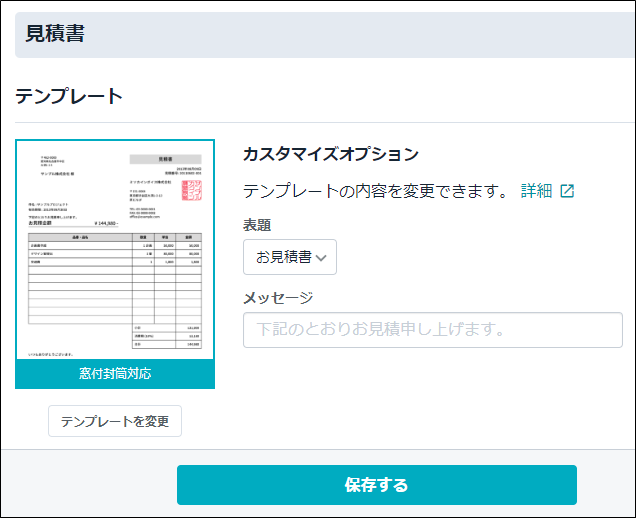Image resolution: width=636 pixels, height=518 pixels.
Task: Click the テンプレートの内容を変更できます description text
Action: tap(377, 191)
